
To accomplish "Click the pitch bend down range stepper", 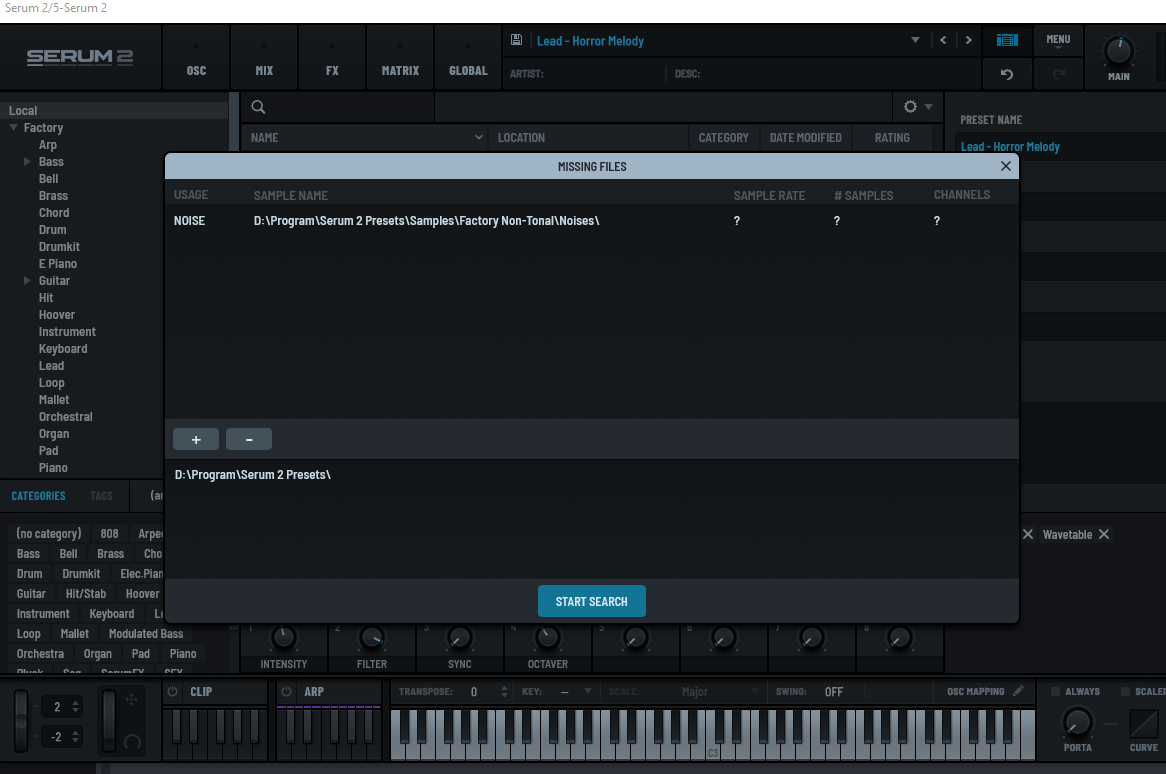I will 75,737.
